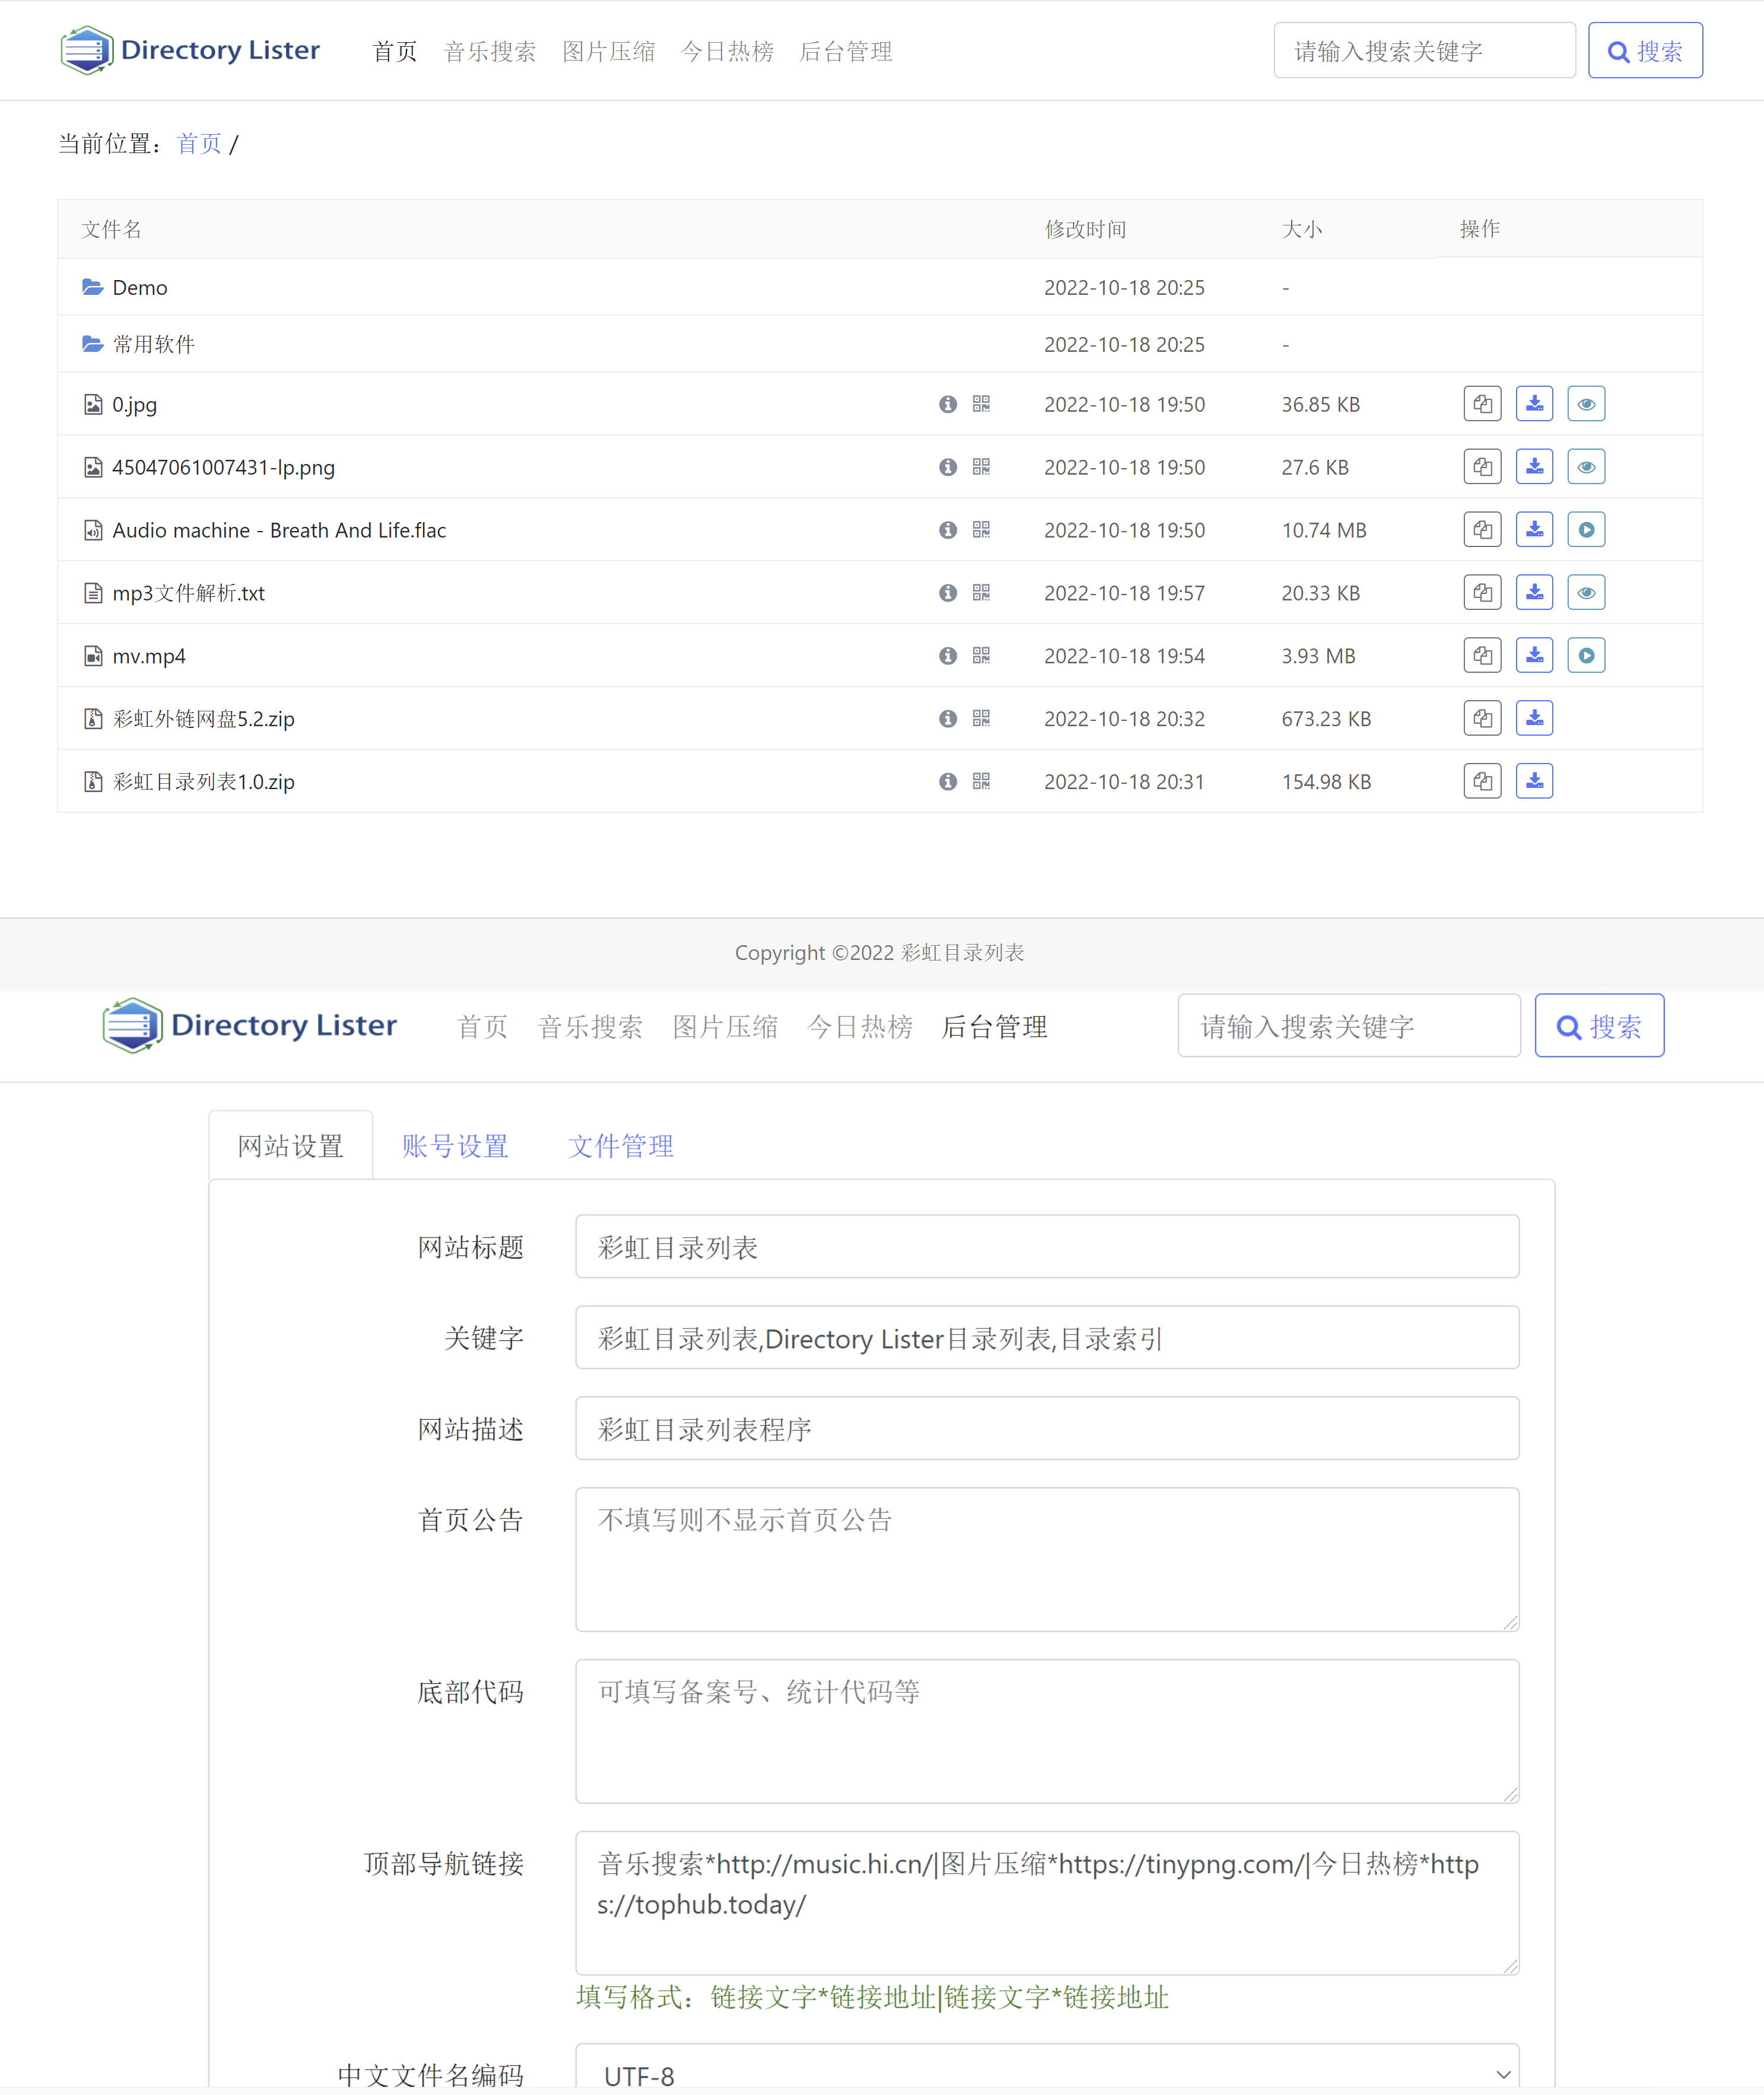The image size is (1764, 2095).
Task: Show QR code for Breath And Life.flac
Action: (981, 530)
